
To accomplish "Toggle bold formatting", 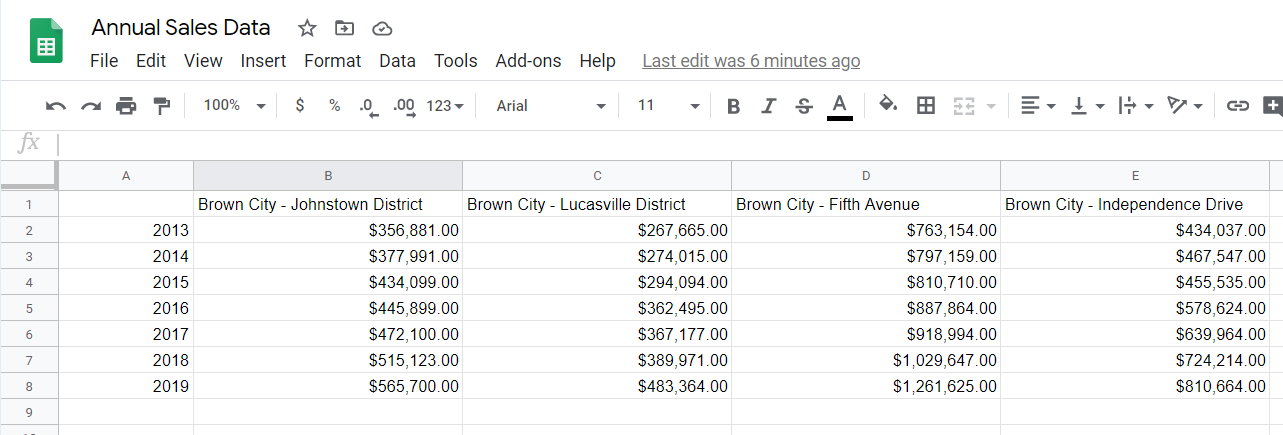I will [x=734, y=106].
